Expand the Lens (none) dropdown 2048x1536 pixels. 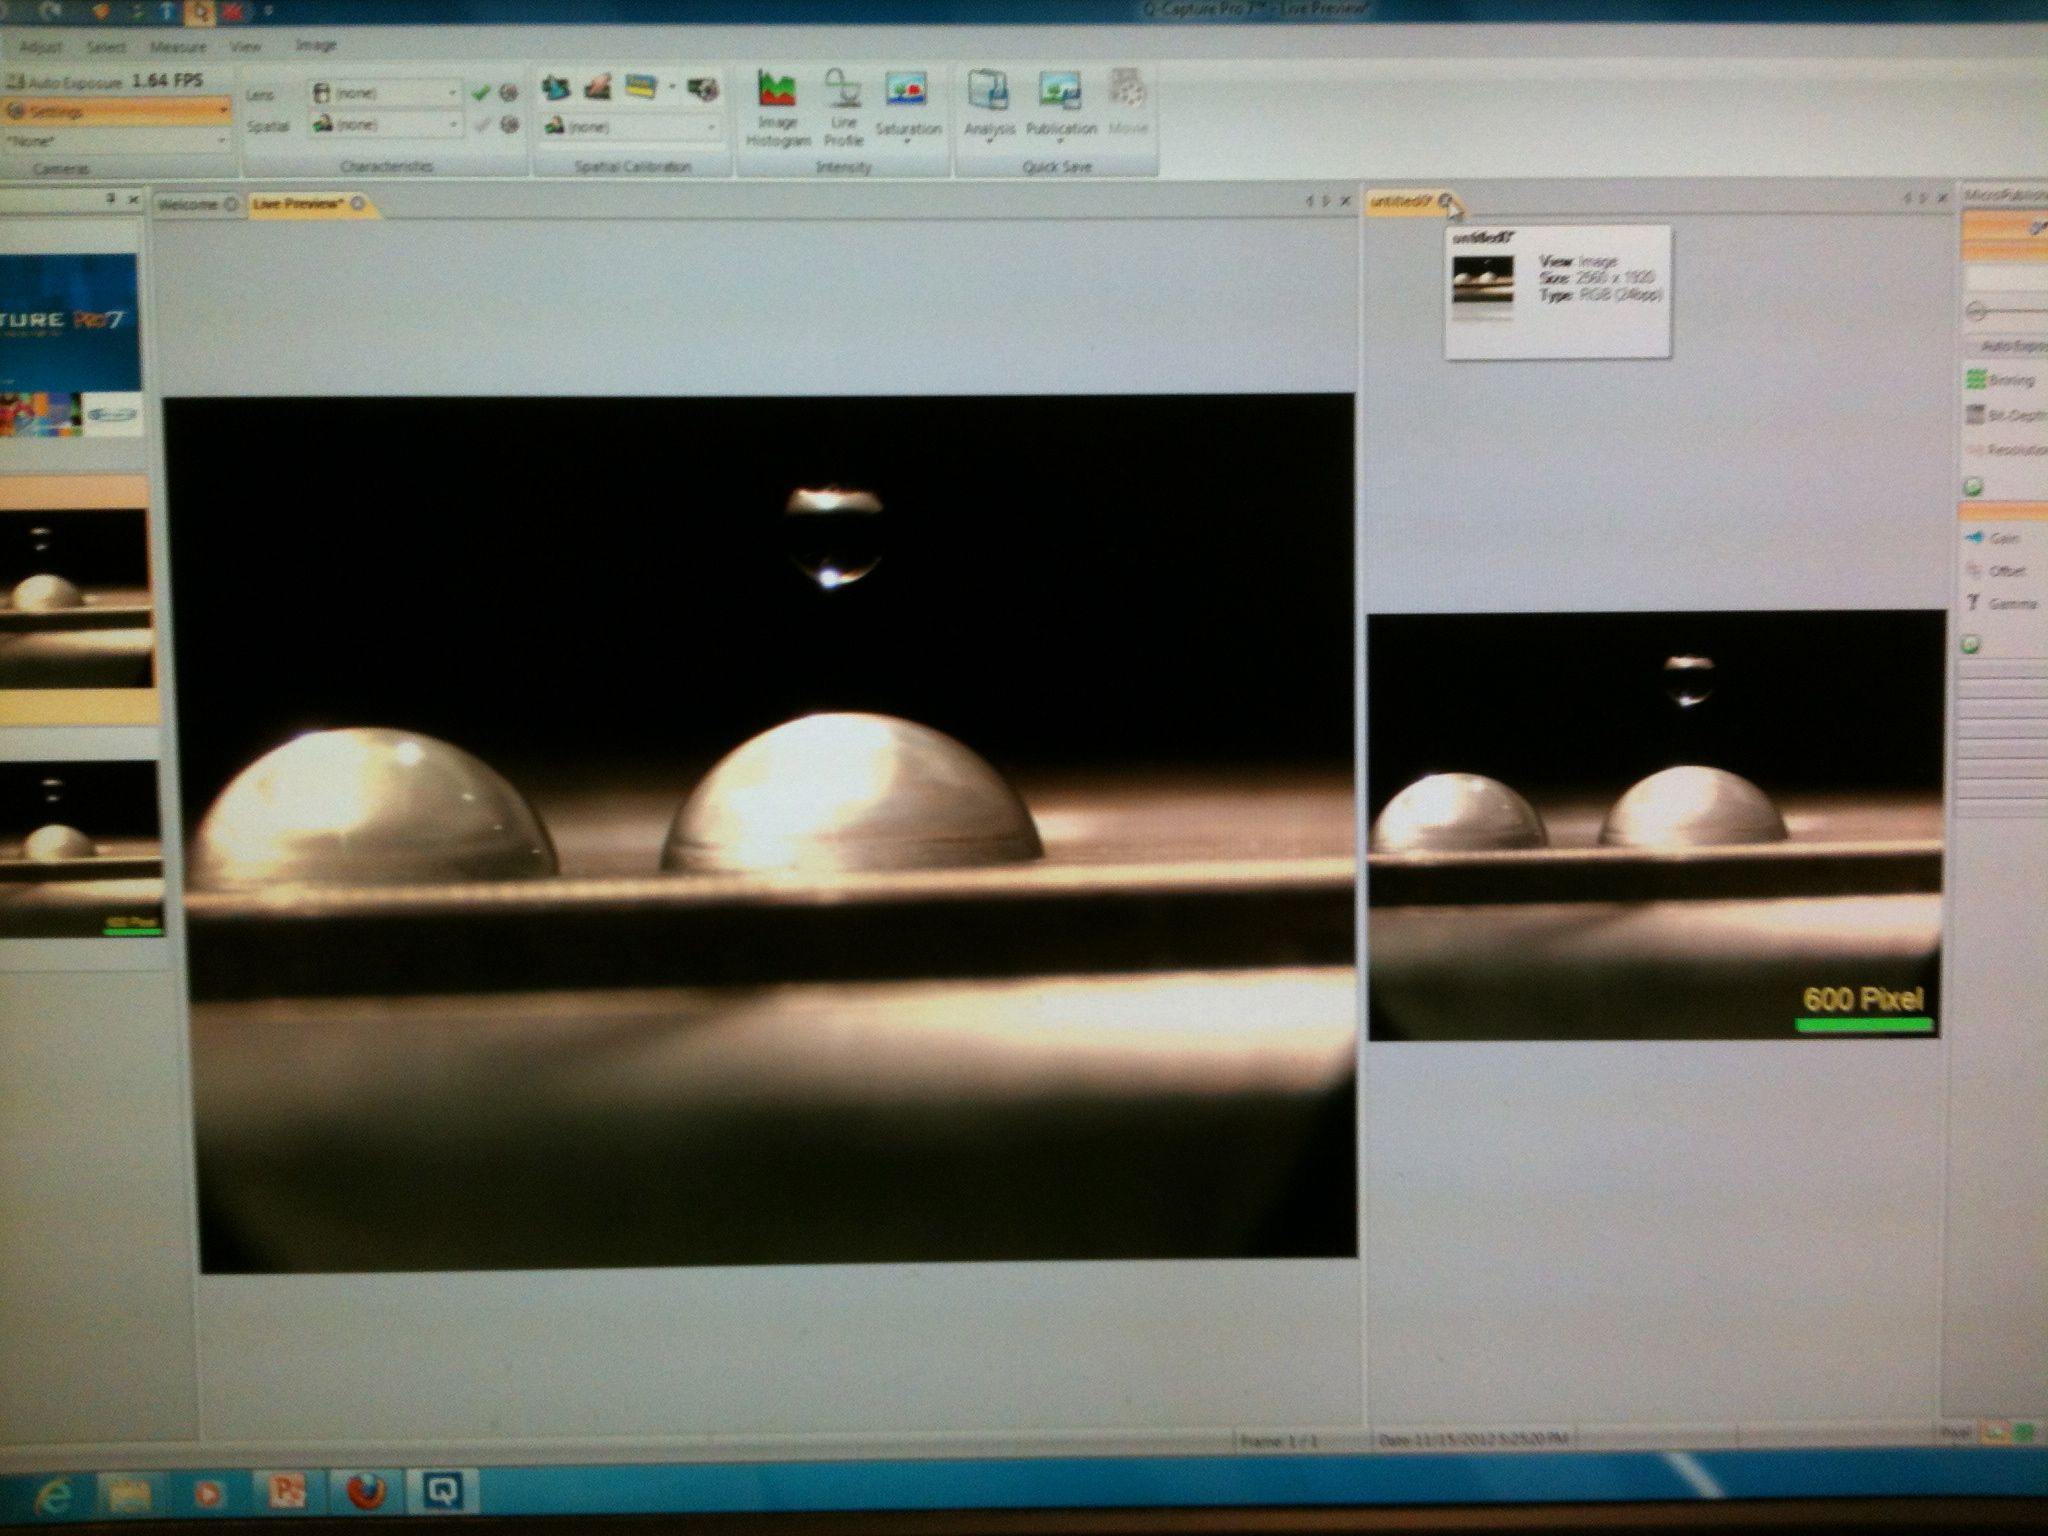coord(452,93)
